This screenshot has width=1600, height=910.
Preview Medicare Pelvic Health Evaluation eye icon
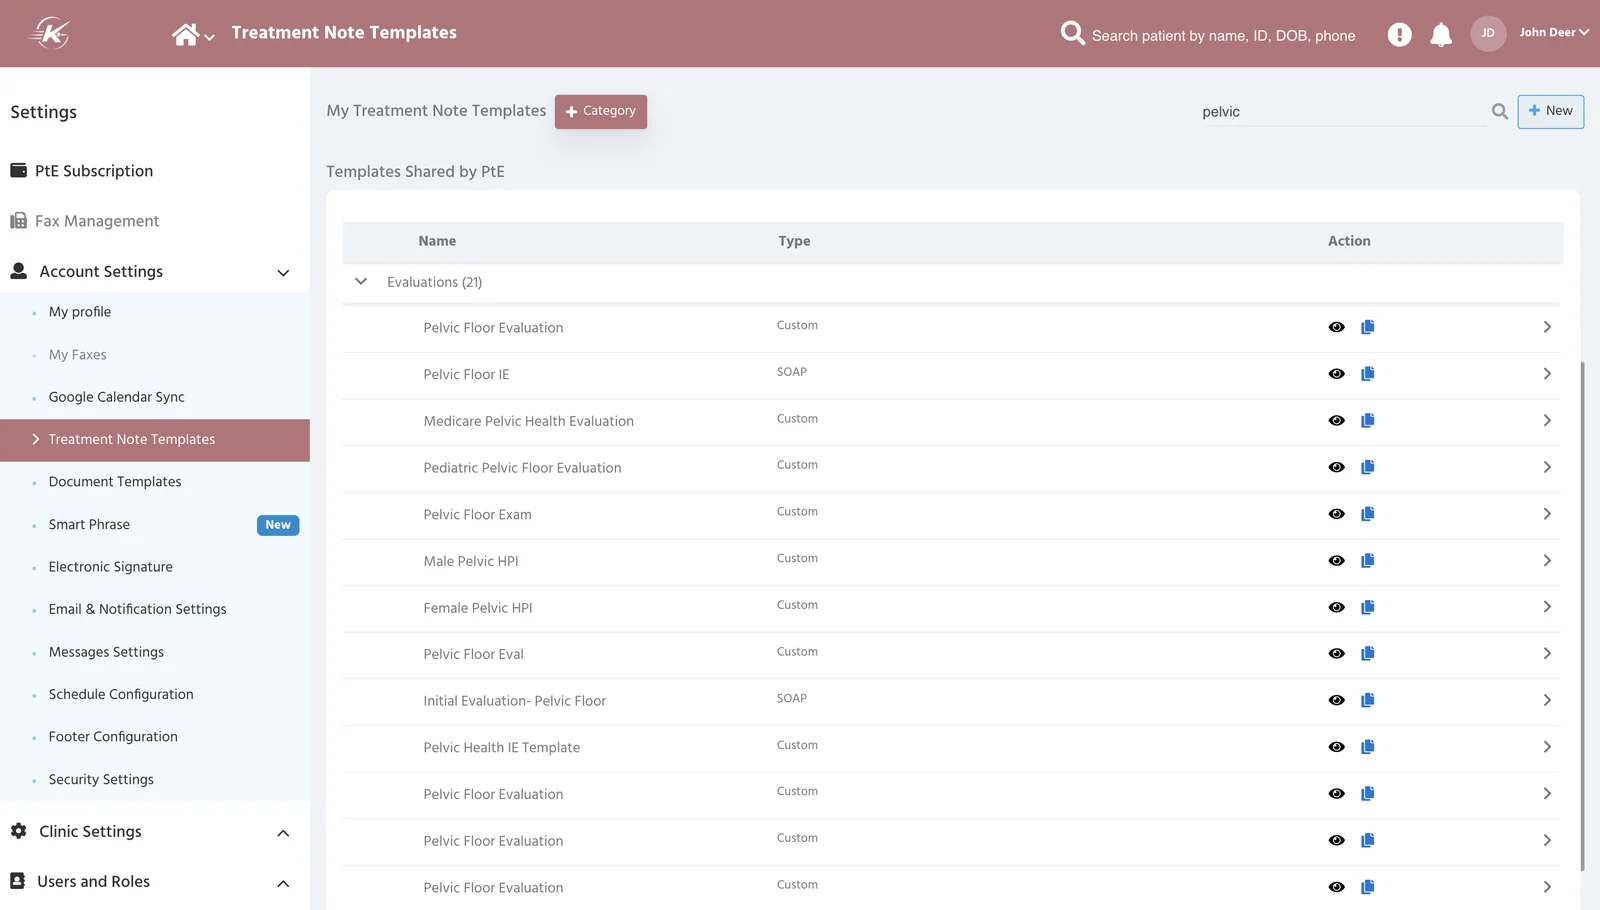click(x=1336, y=421)
